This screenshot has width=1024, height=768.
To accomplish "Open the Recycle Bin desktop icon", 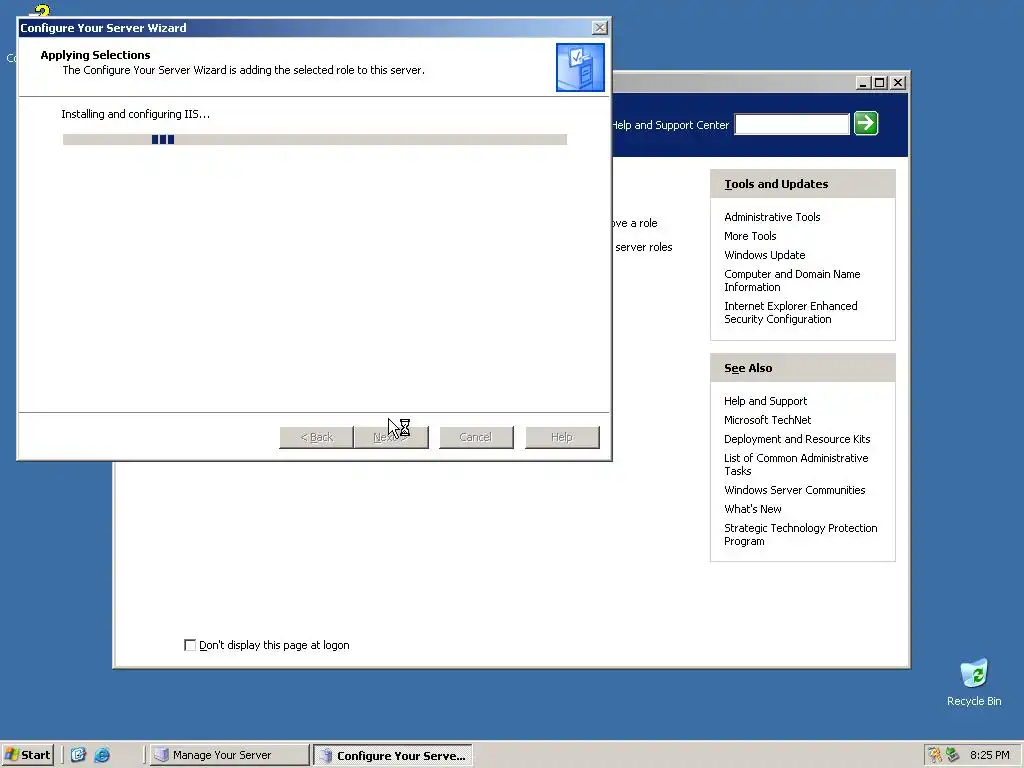I will click(x=974, y=683).
